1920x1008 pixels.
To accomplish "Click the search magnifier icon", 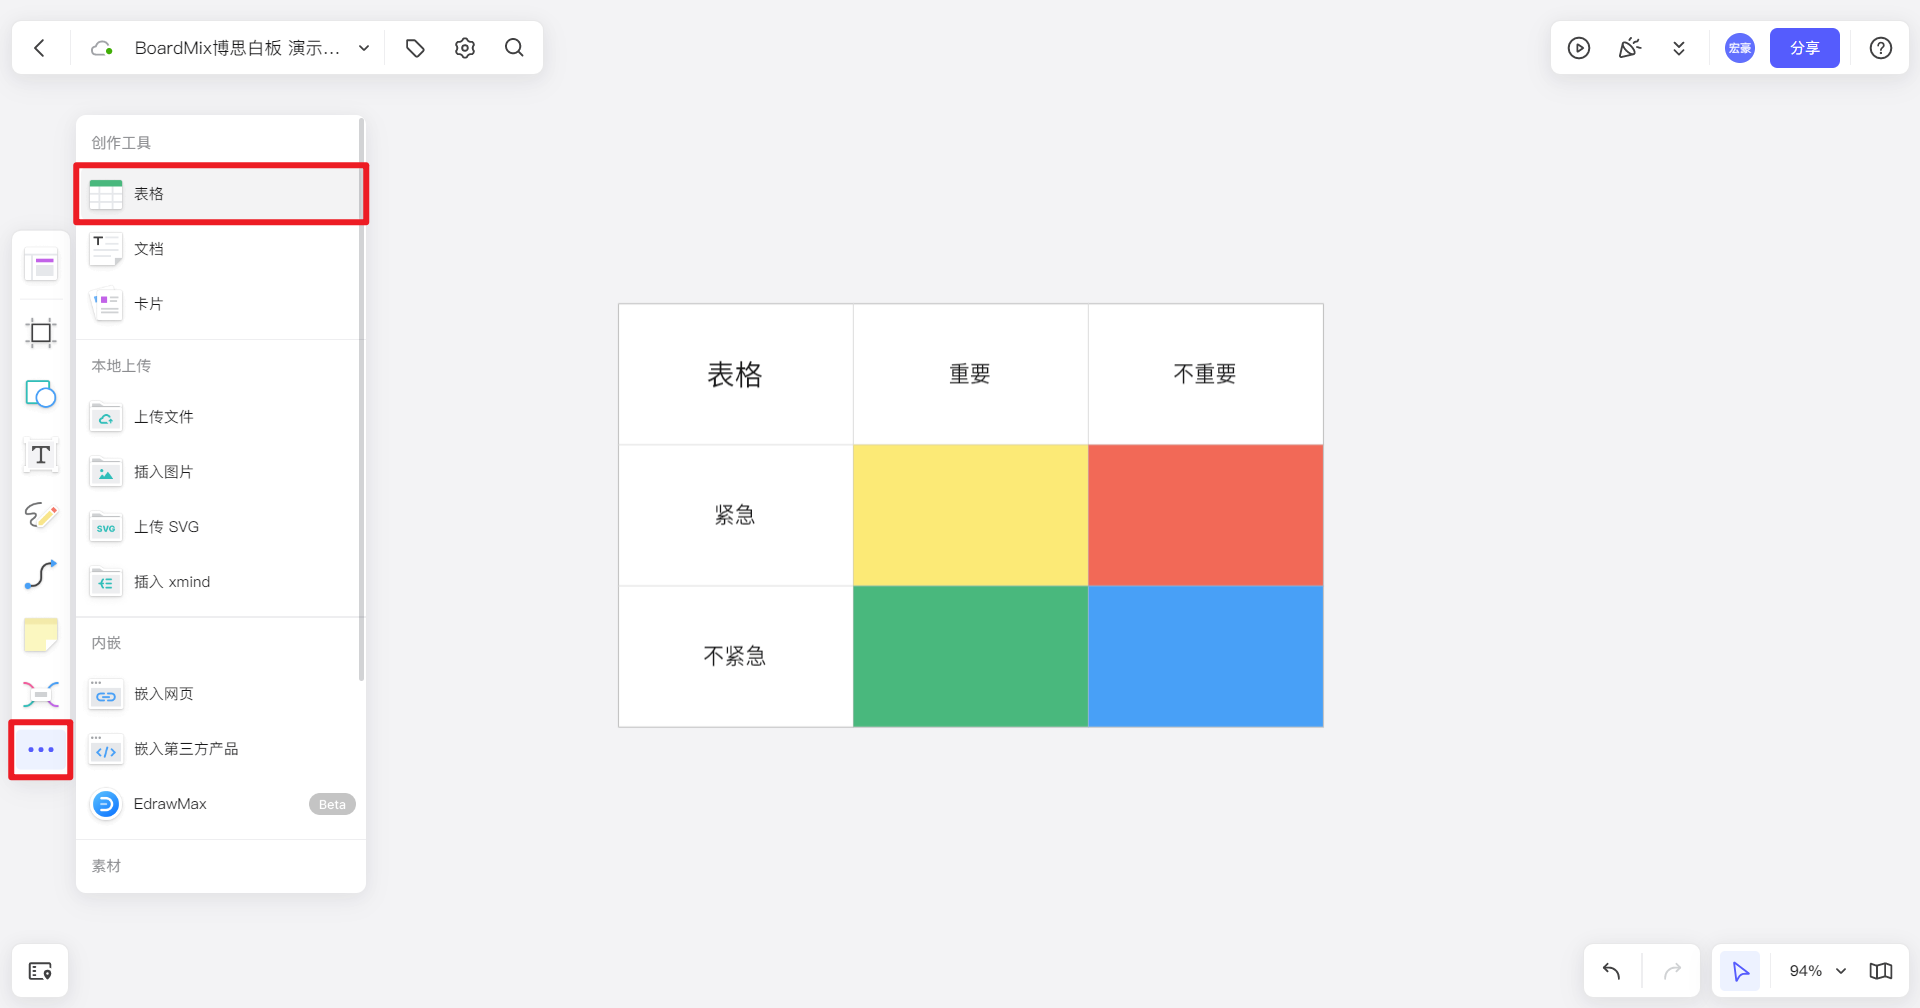I will [514, 48].
